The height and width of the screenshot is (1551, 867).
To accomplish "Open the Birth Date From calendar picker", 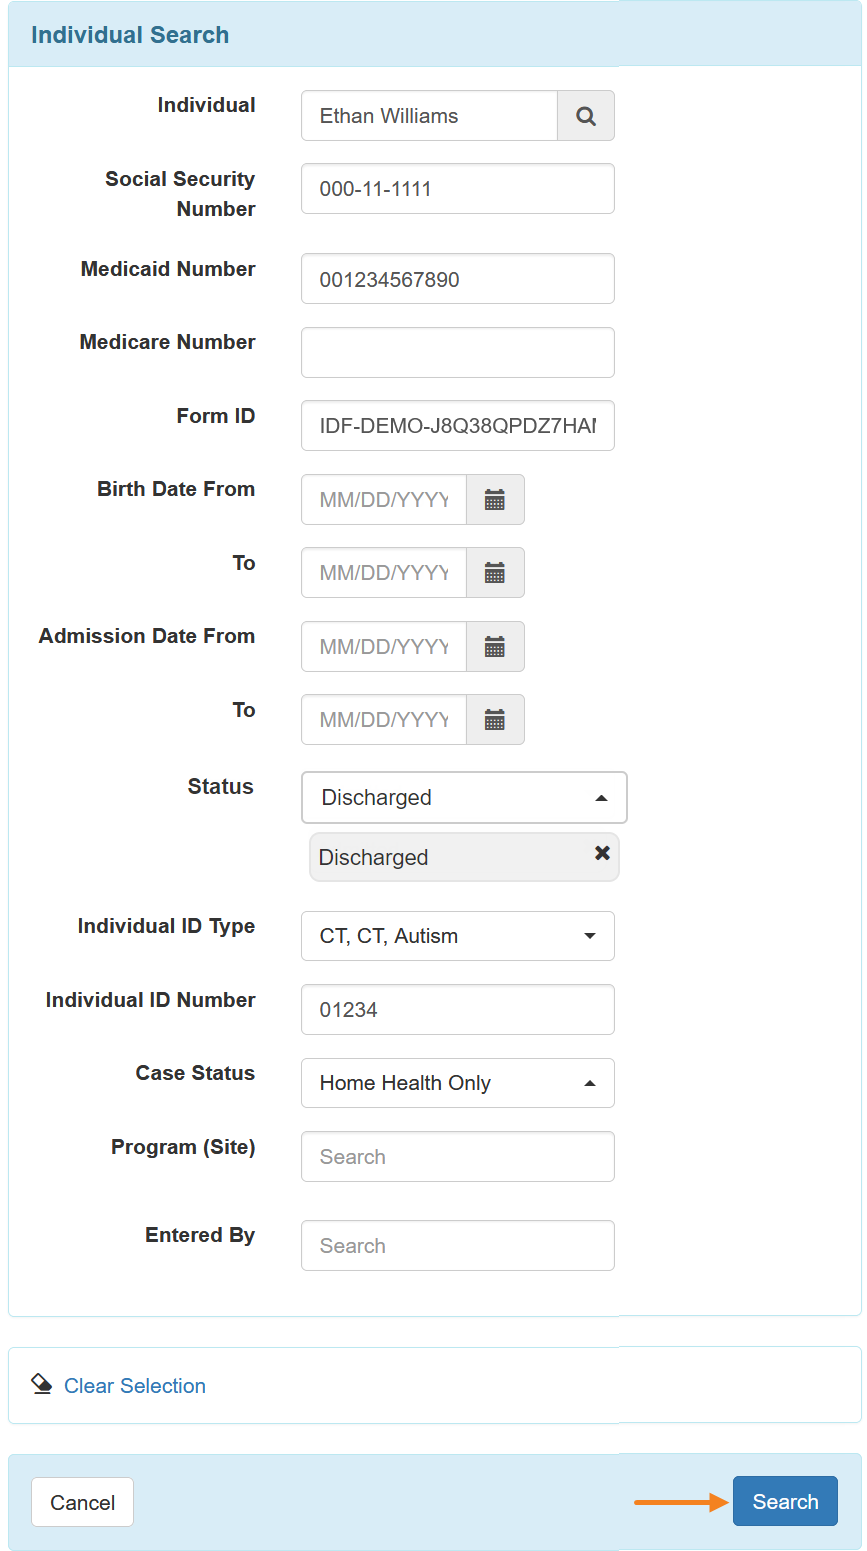I will [495, 500].
